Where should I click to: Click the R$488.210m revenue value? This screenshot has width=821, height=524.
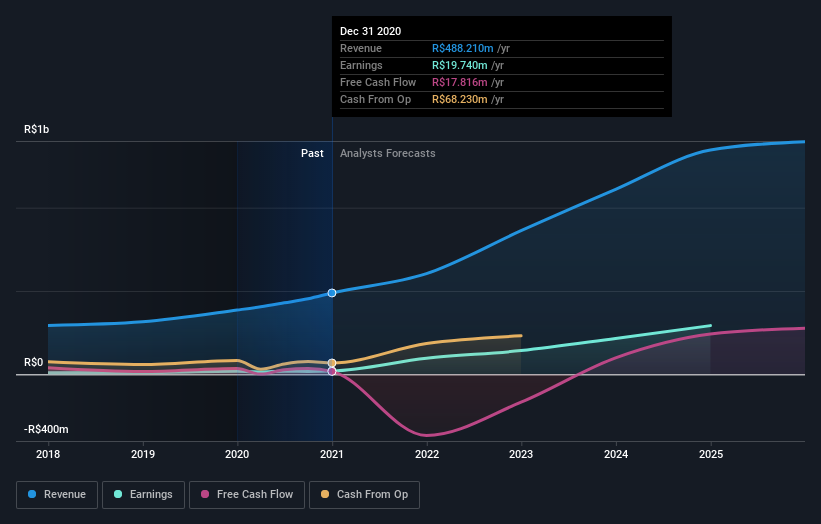(462, 48)
